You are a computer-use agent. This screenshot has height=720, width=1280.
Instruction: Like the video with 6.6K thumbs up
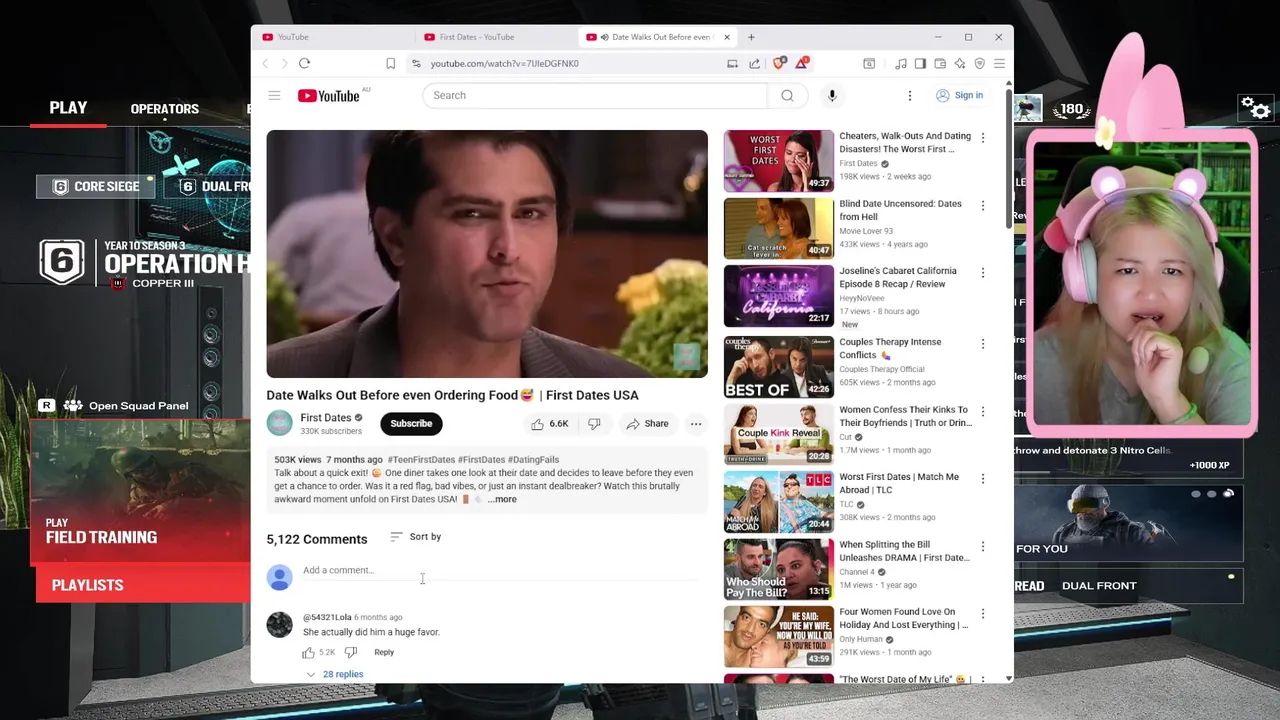pyautogui.click(x=550, y=424)
